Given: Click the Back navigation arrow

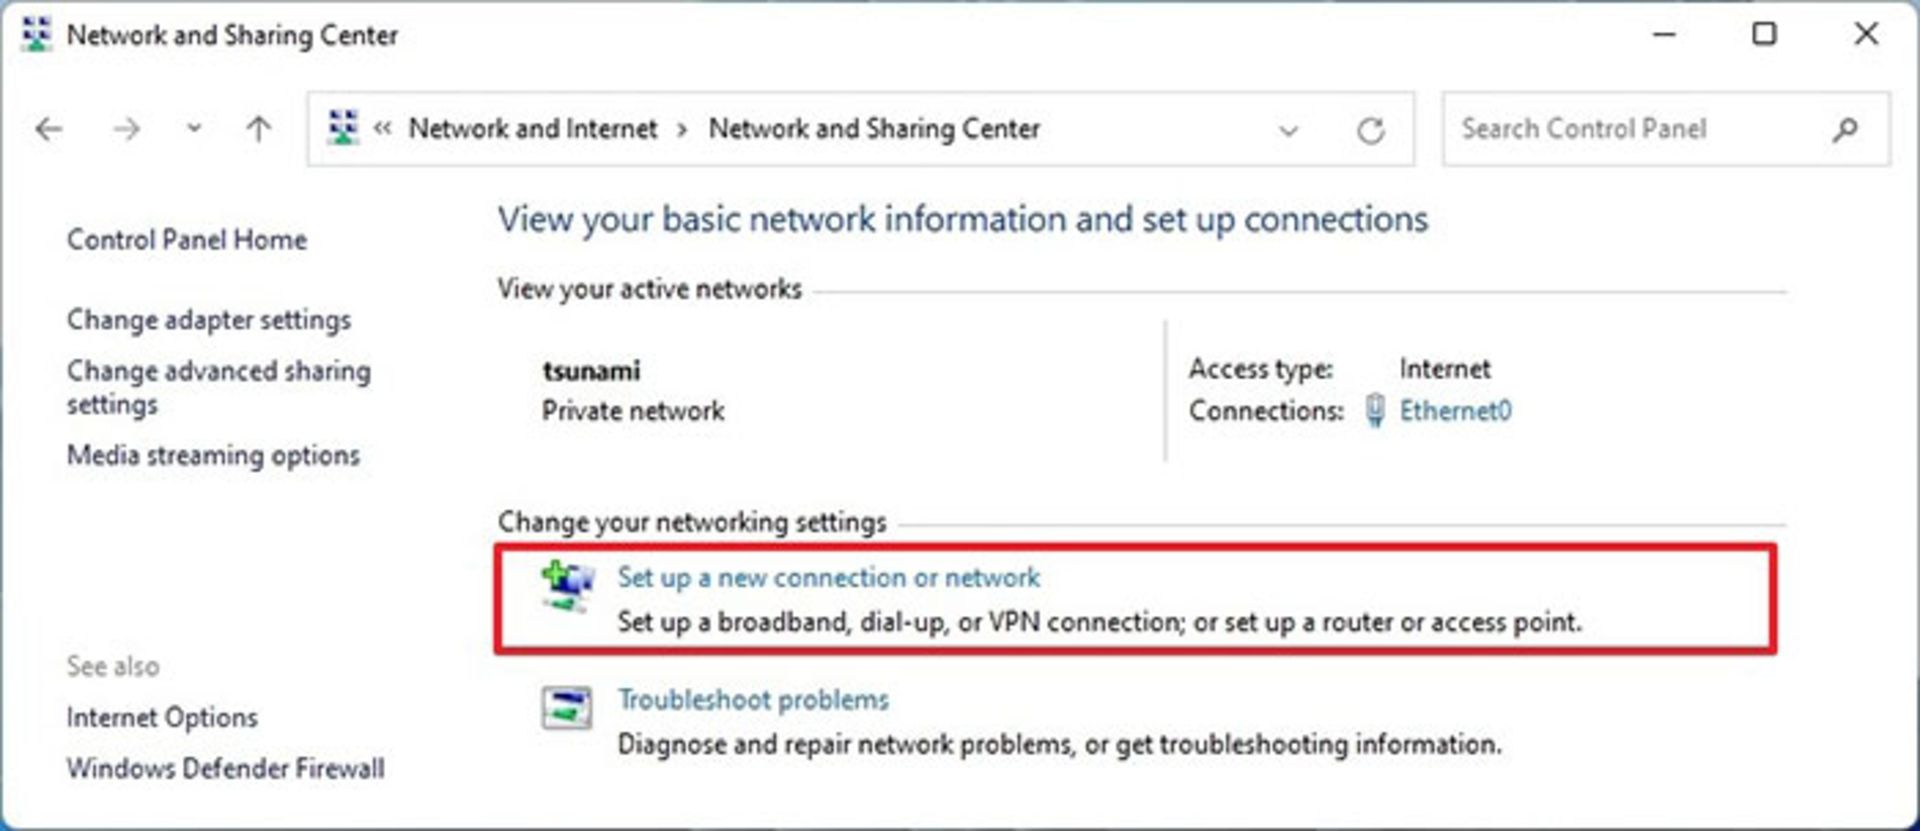Looking at the screenshot, I should pos(49,129).
